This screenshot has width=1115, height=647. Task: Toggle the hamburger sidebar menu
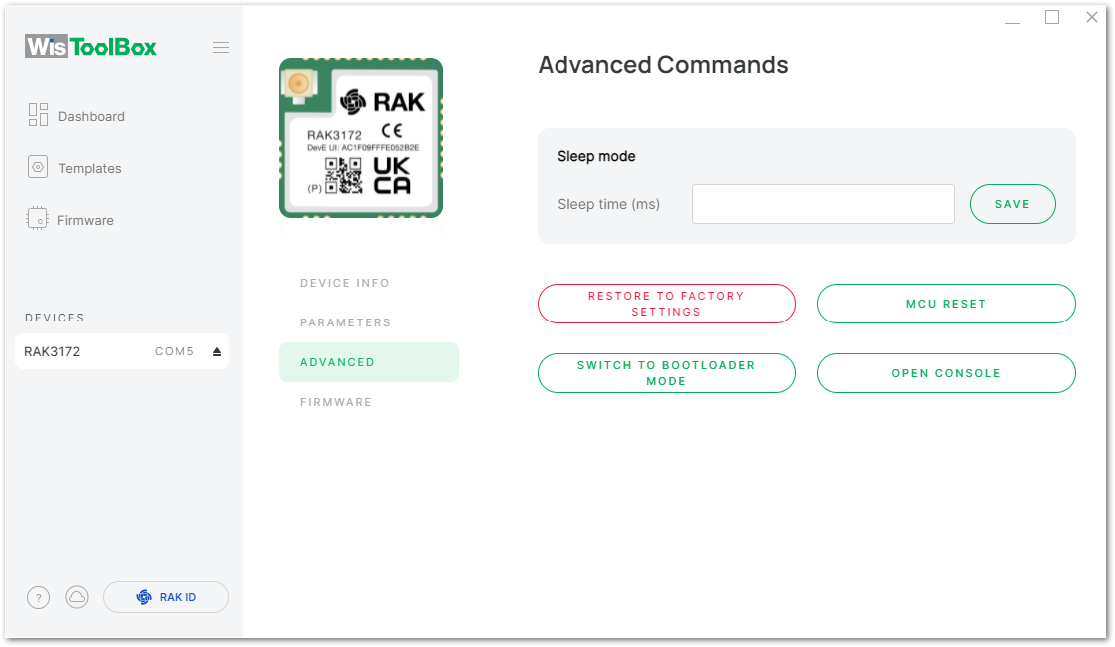(x=220, y=48)
